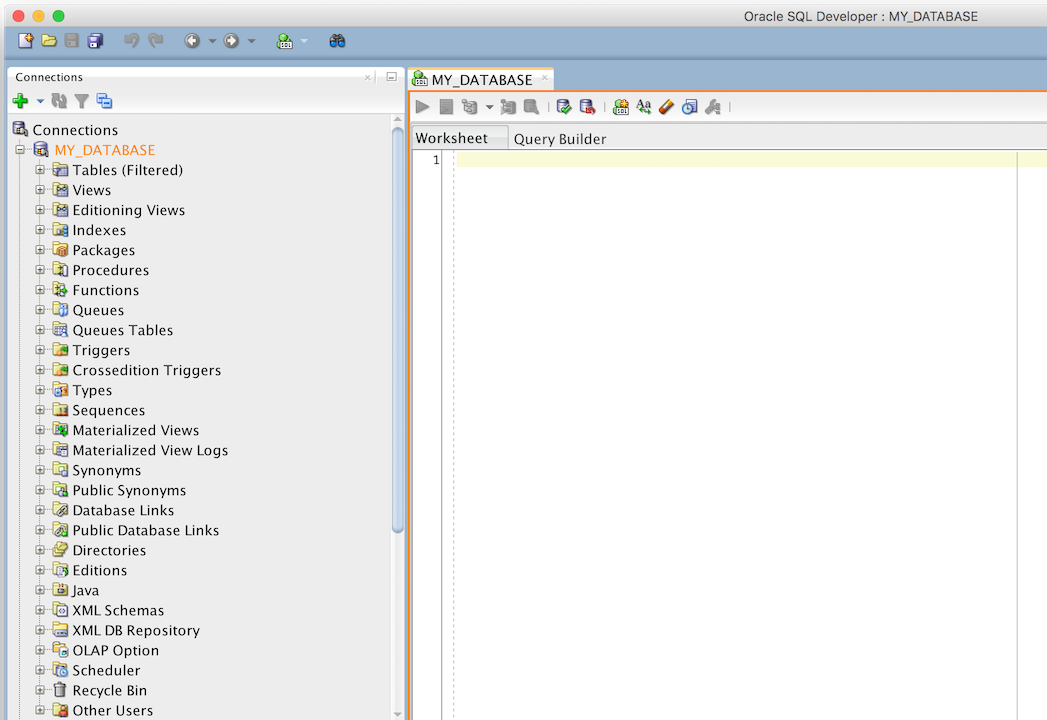Screen dimensions: 1047x720
Task: Close the MY_DATABASE worksheet tab
Action: point(545,77)
